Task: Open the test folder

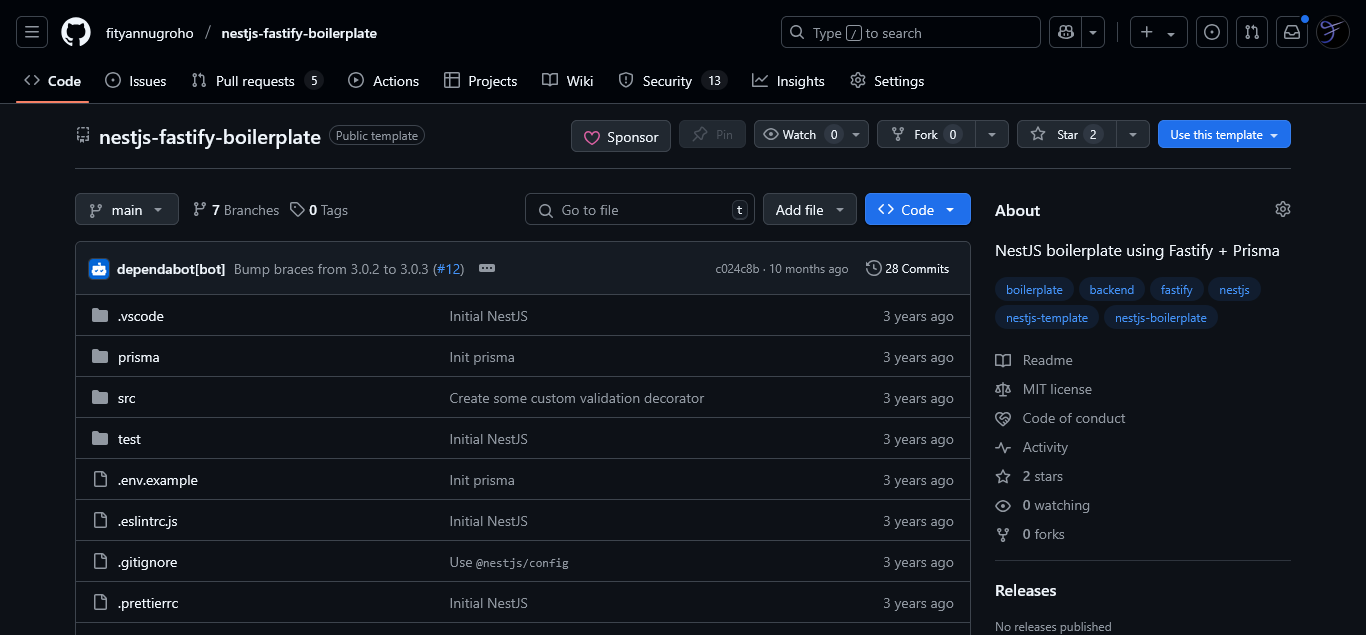Action: coord(129,439)
